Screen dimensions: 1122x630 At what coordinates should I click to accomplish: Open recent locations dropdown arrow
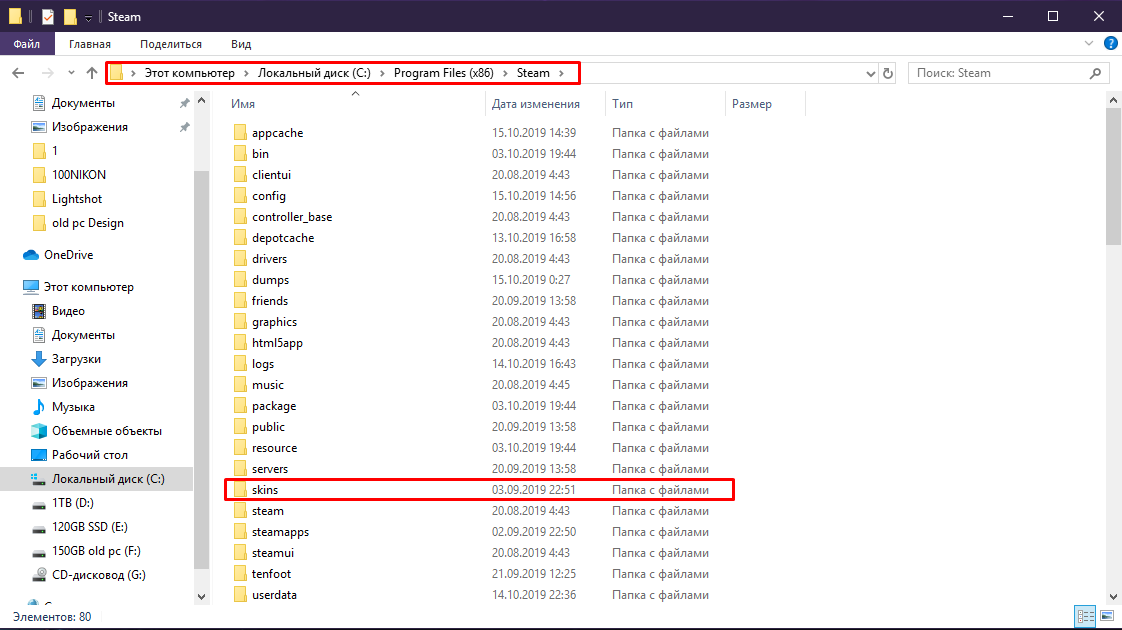click(71, 73)
